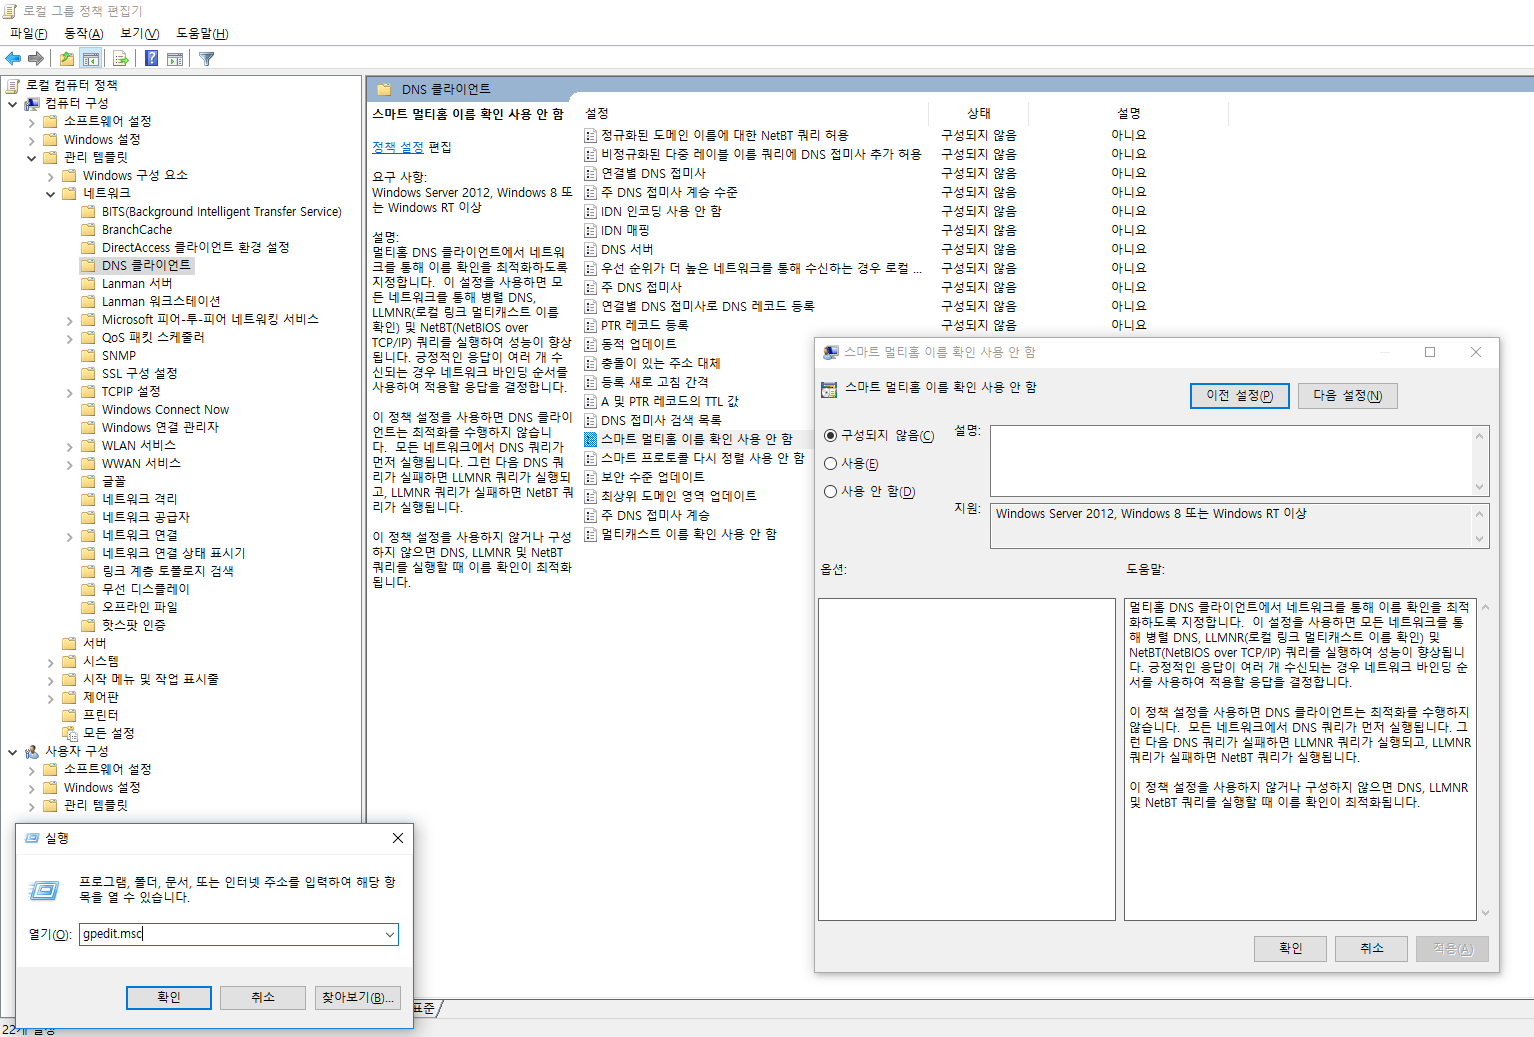Screen dimensions: 1534x1037
Task: Click the Up One Level folder icon
Action: tap(67, 59)
